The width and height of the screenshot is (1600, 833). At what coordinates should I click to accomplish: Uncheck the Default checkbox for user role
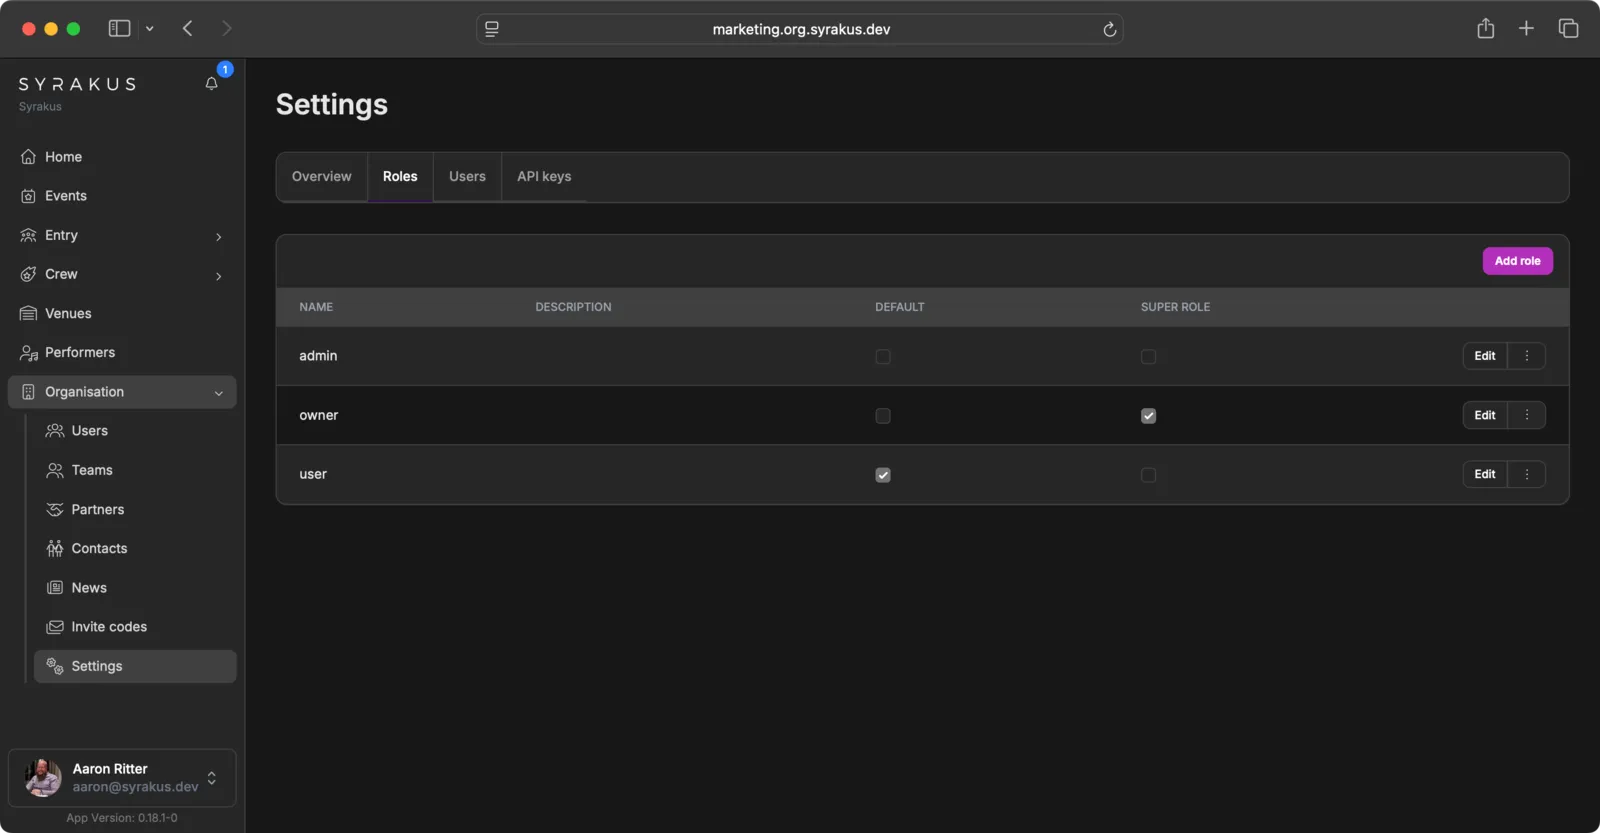882,475
